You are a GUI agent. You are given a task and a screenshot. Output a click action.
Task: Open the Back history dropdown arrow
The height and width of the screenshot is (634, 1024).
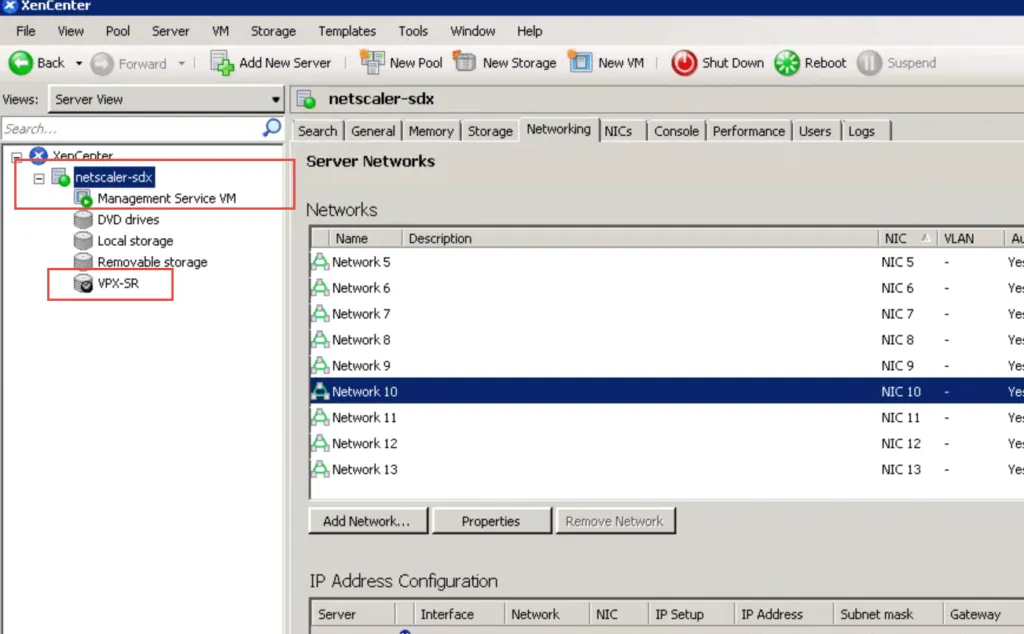[x=79, y=63]
